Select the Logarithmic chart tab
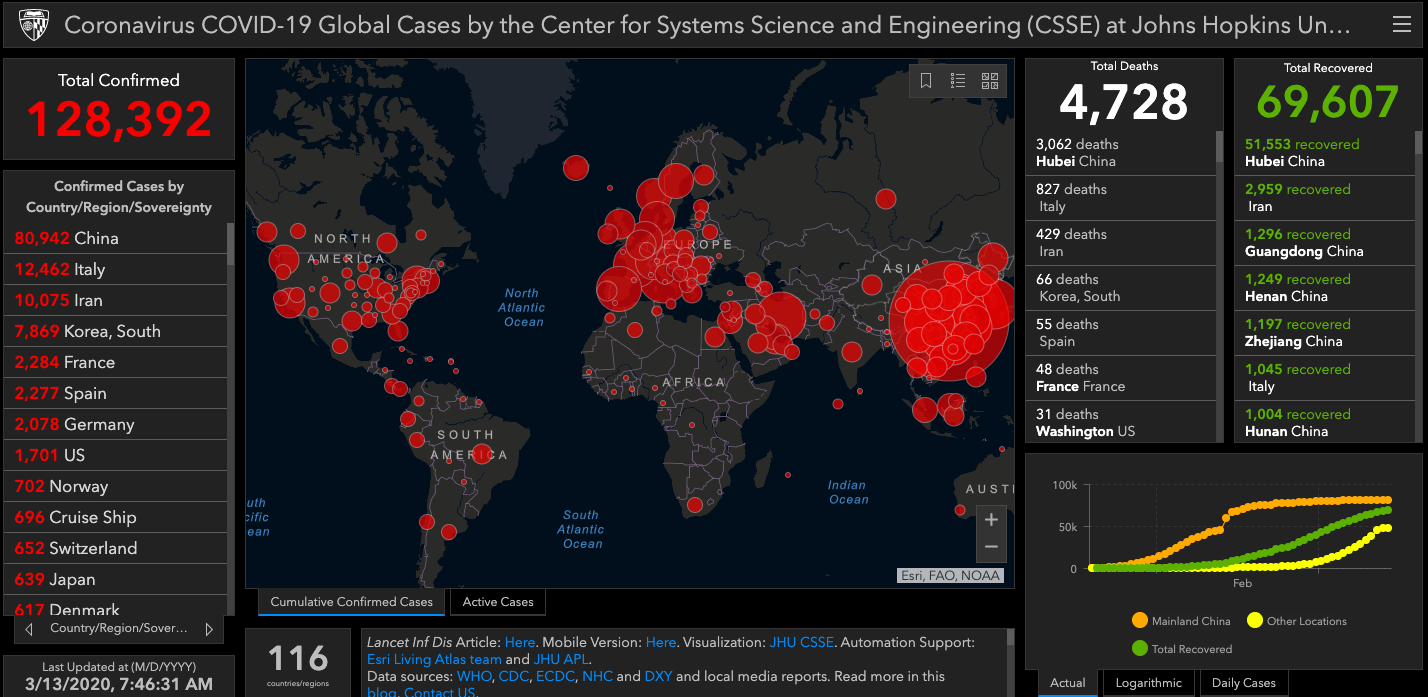The width and height of the screenshot is (1428, 697). coord(1148,683)
